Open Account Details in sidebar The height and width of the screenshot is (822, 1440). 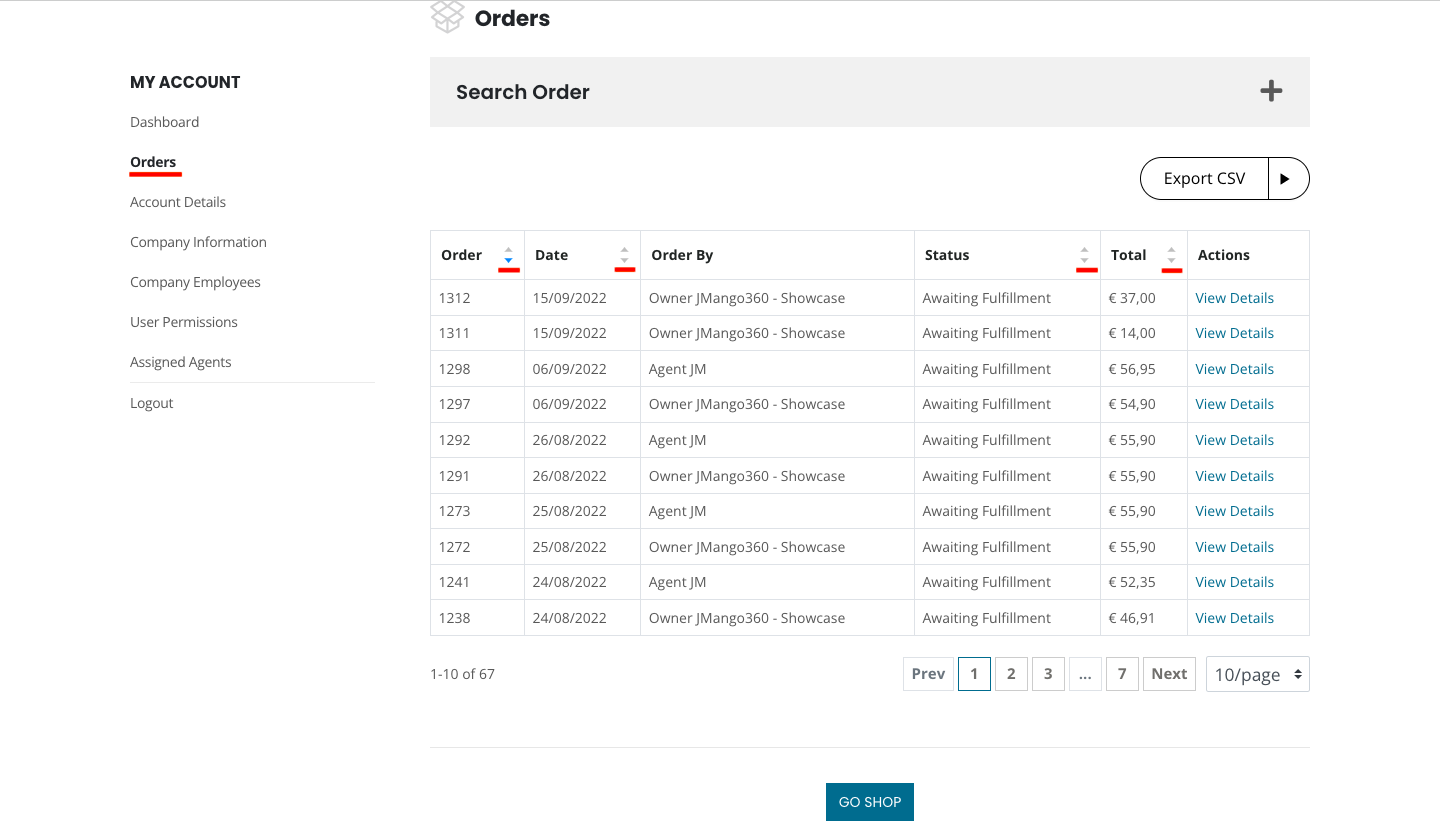click(178, 202)
